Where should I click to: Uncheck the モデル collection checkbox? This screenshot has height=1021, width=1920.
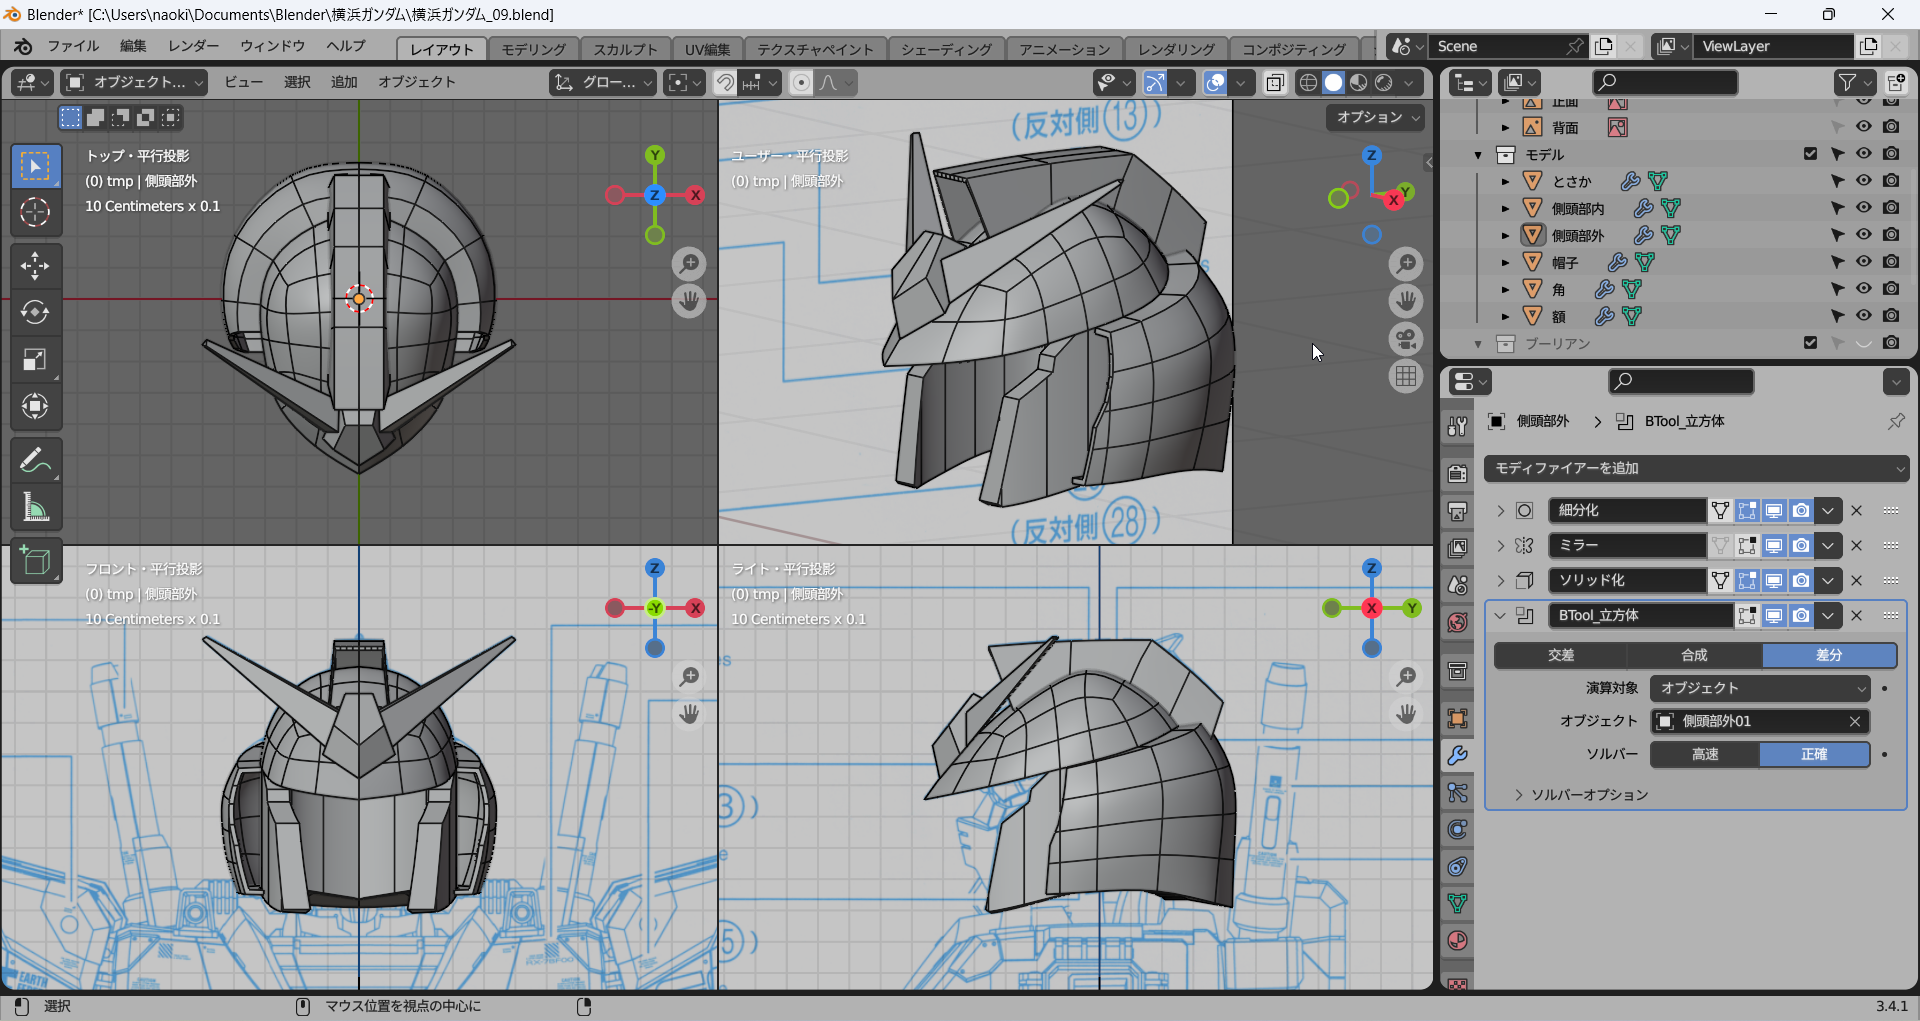point(1810,154)
